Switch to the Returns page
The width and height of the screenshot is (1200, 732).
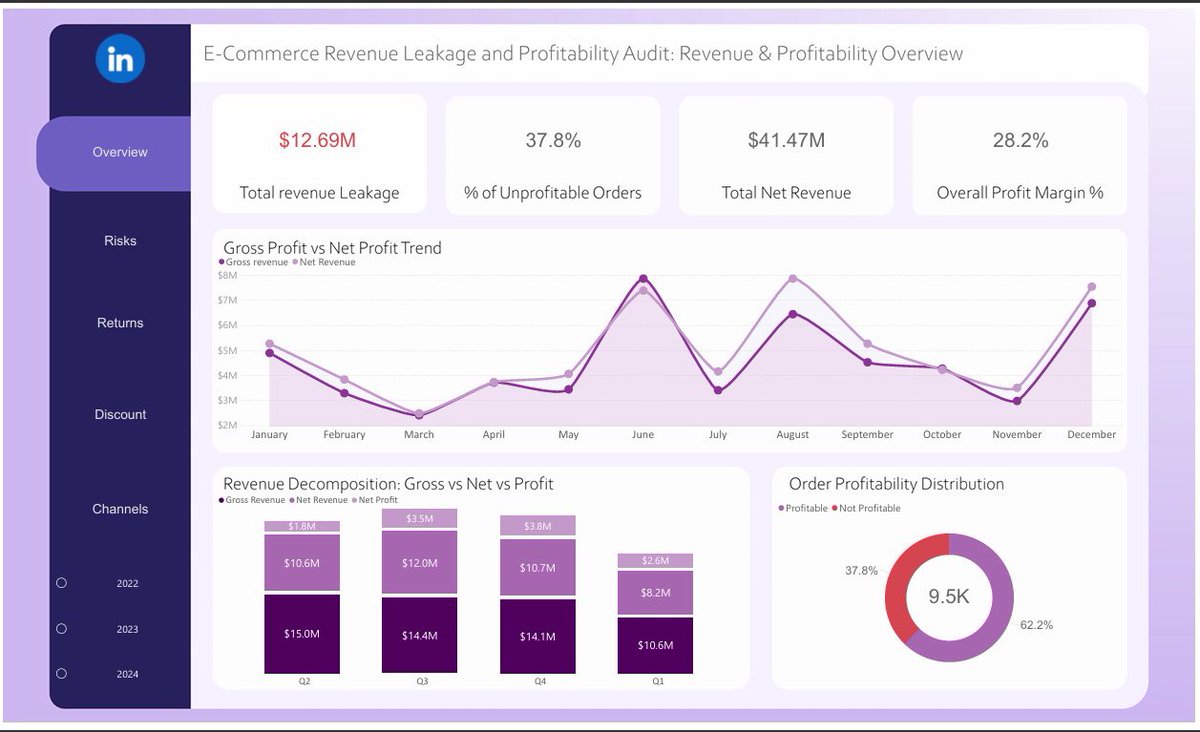click(x=120, y=323)
